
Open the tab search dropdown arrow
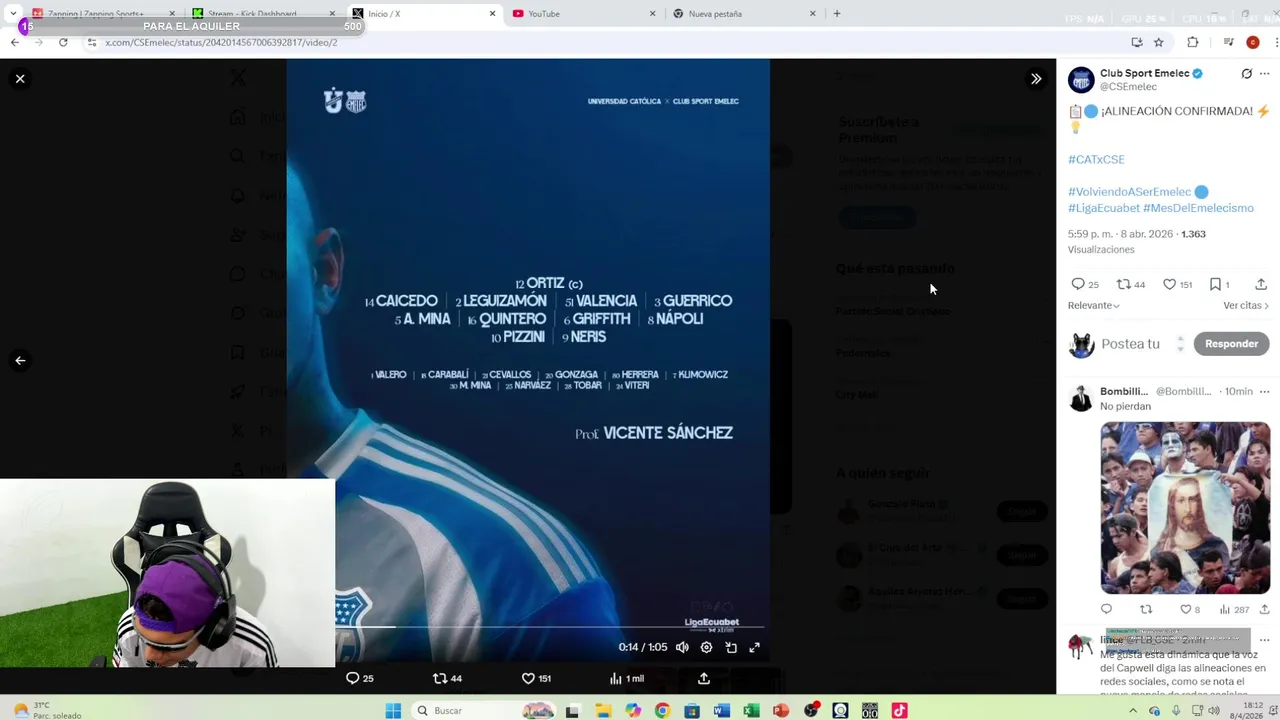[13, 14]
